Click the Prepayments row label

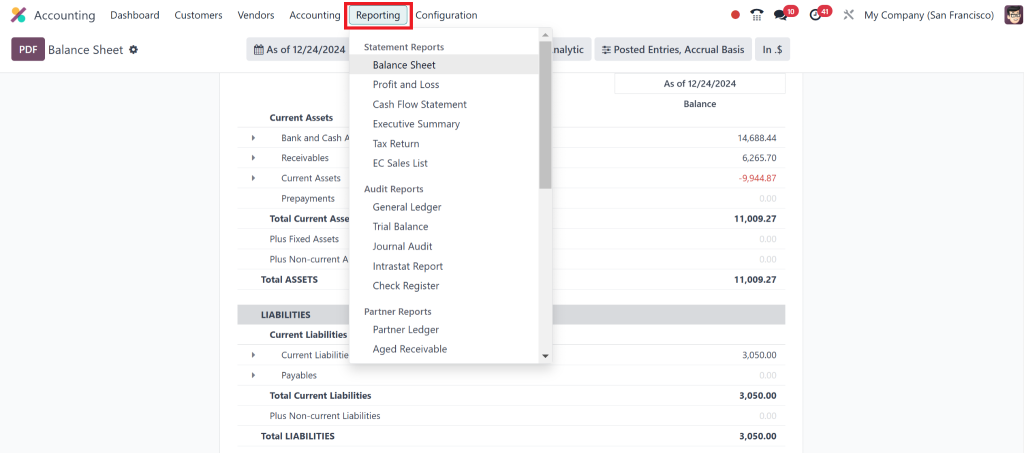(308, 198)
